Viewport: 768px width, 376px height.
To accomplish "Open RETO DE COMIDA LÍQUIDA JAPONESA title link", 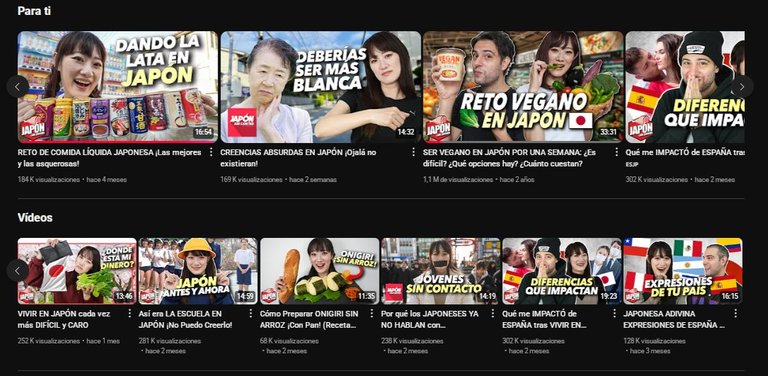I will 110,158.
